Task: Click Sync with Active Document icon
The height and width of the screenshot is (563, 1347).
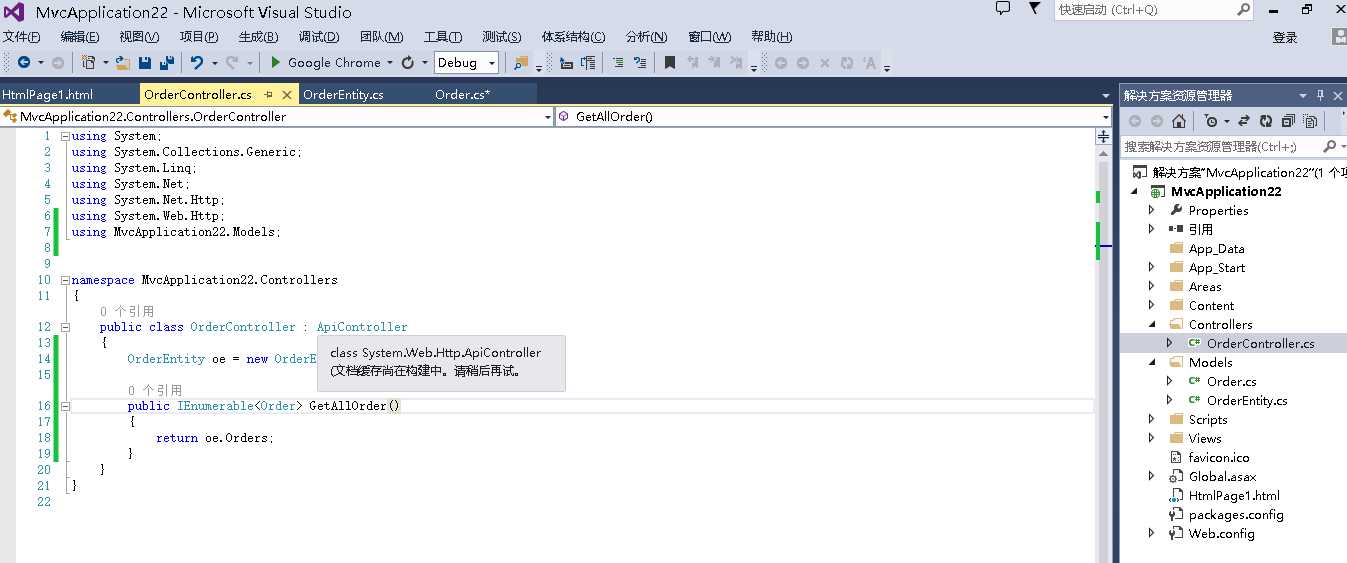Action: [x=1244, y=121]
